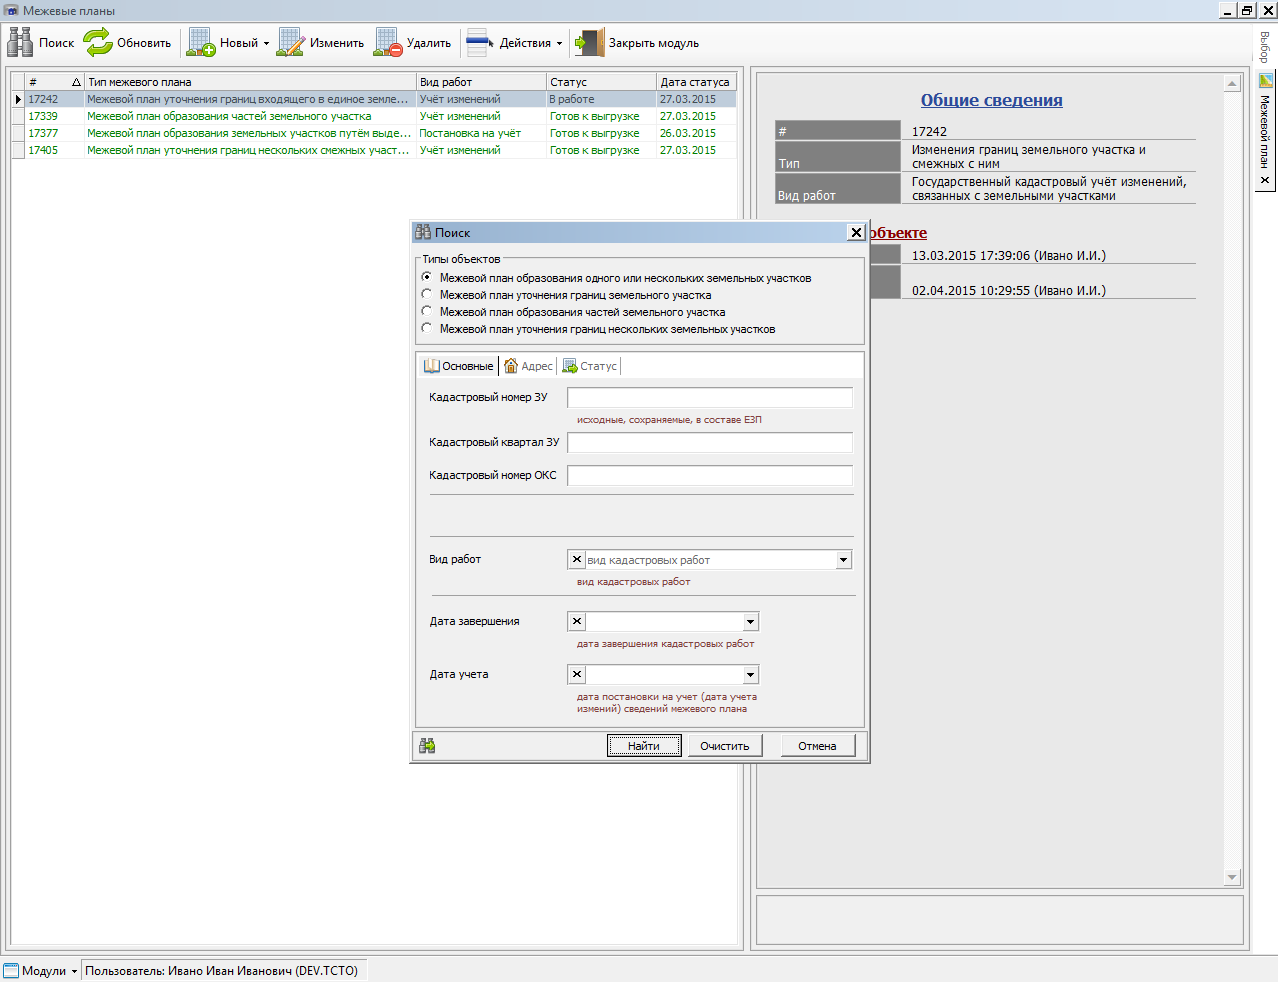Click the green Refresh arrows icon
1278x982 pixels.
98,43
